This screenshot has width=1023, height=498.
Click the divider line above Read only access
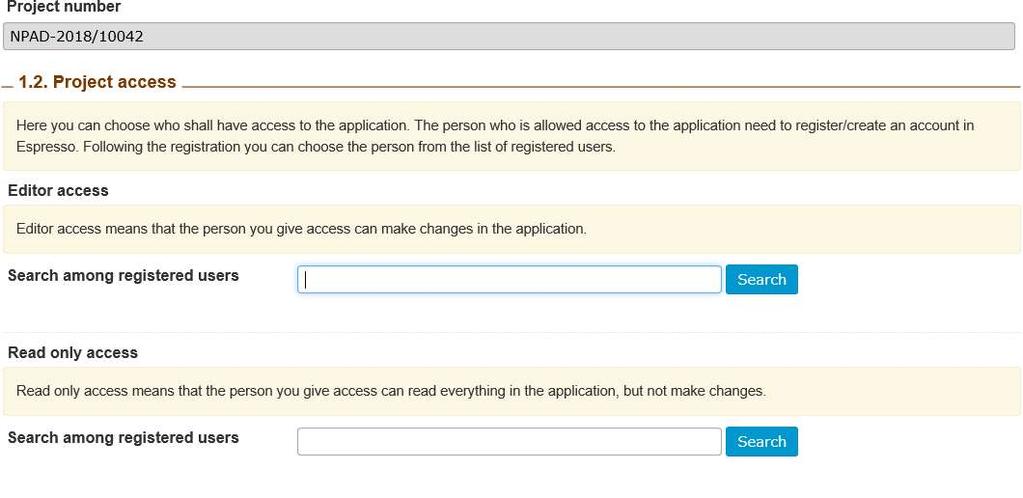point(512,332)
